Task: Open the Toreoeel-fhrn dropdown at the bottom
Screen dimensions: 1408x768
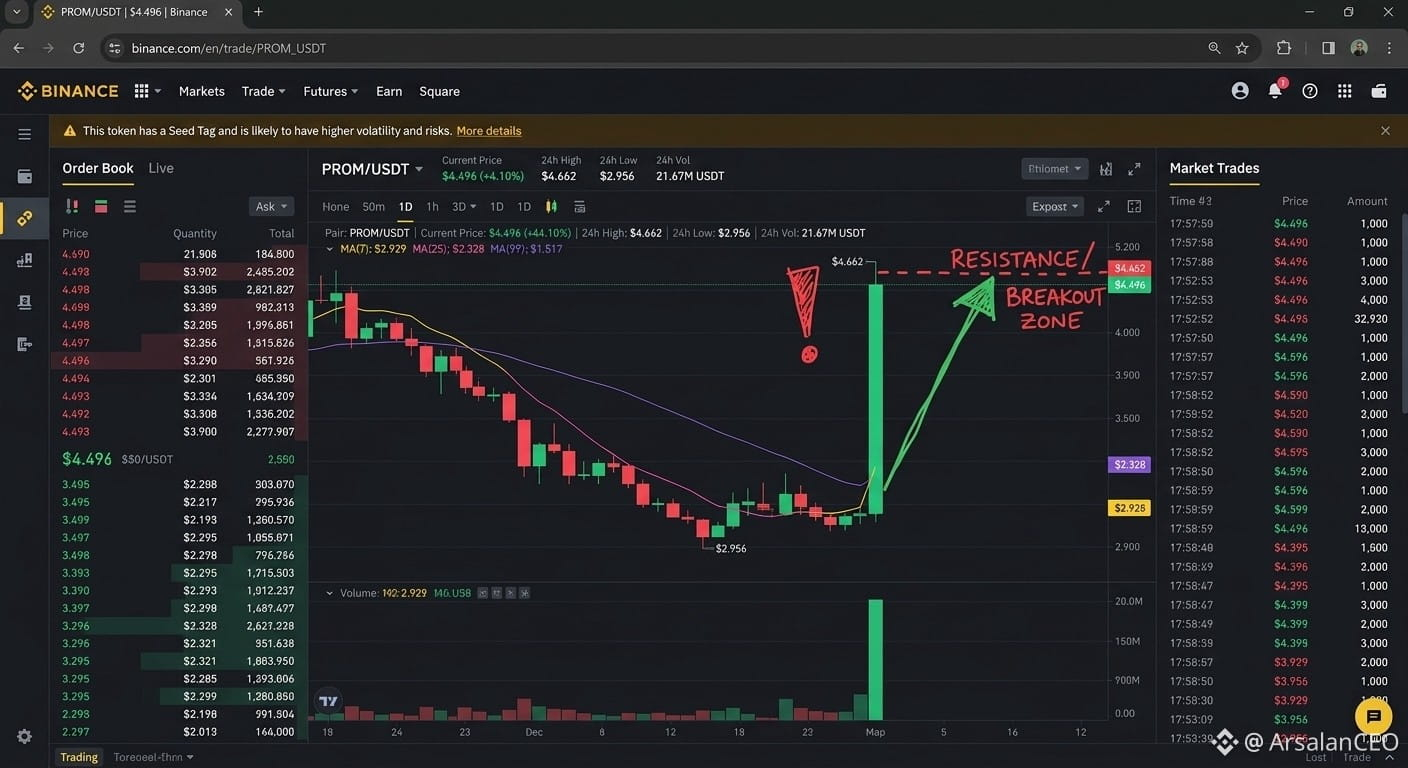Action: tap(153, 757)
